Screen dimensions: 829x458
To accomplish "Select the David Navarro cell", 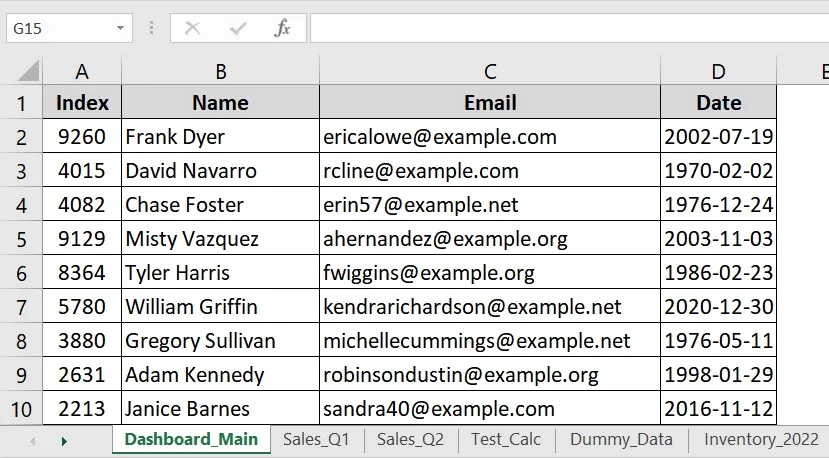I will click(220, 170).
